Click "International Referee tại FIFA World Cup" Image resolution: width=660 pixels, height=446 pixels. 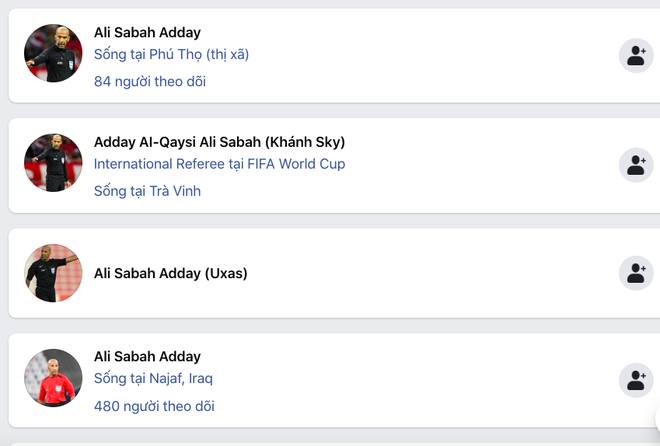(x=219, y=163)
